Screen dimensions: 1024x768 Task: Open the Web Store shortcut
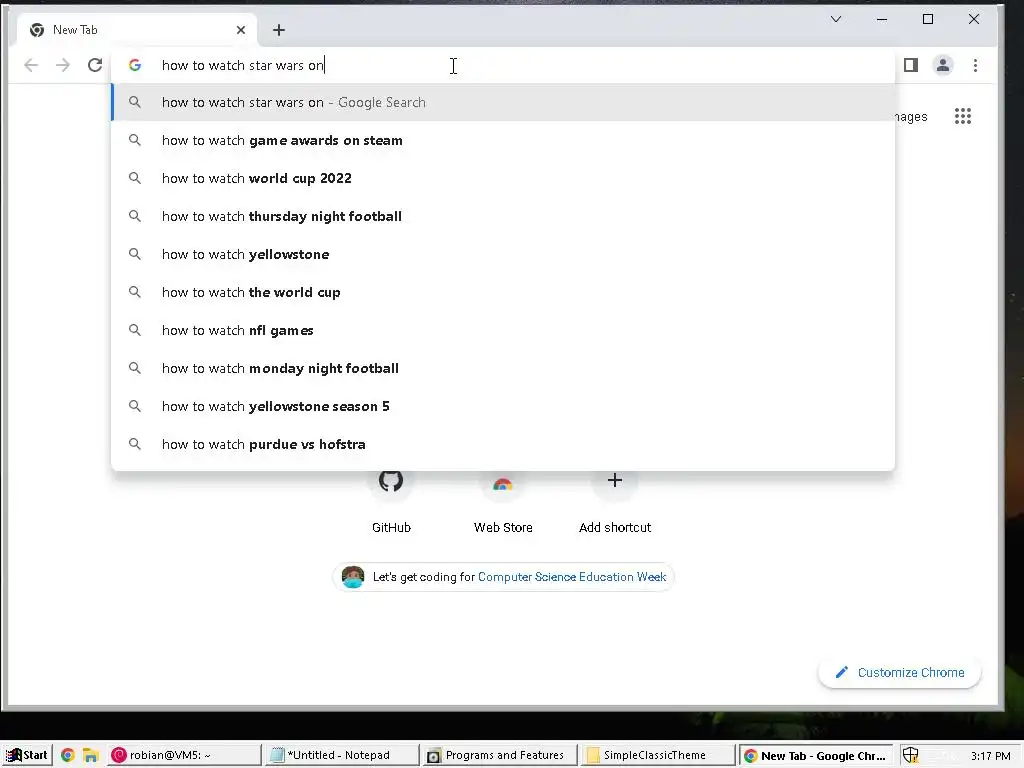click(x=503, y=500)
